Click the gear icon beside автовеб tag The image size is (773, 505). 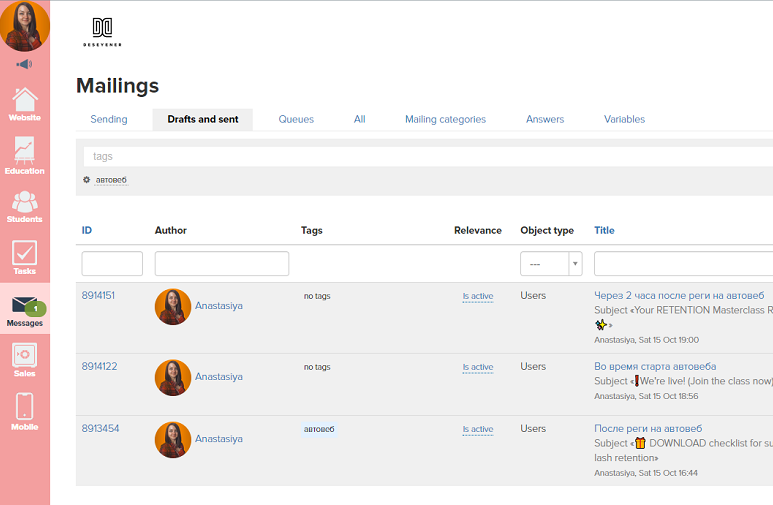[x=87, y=180]
